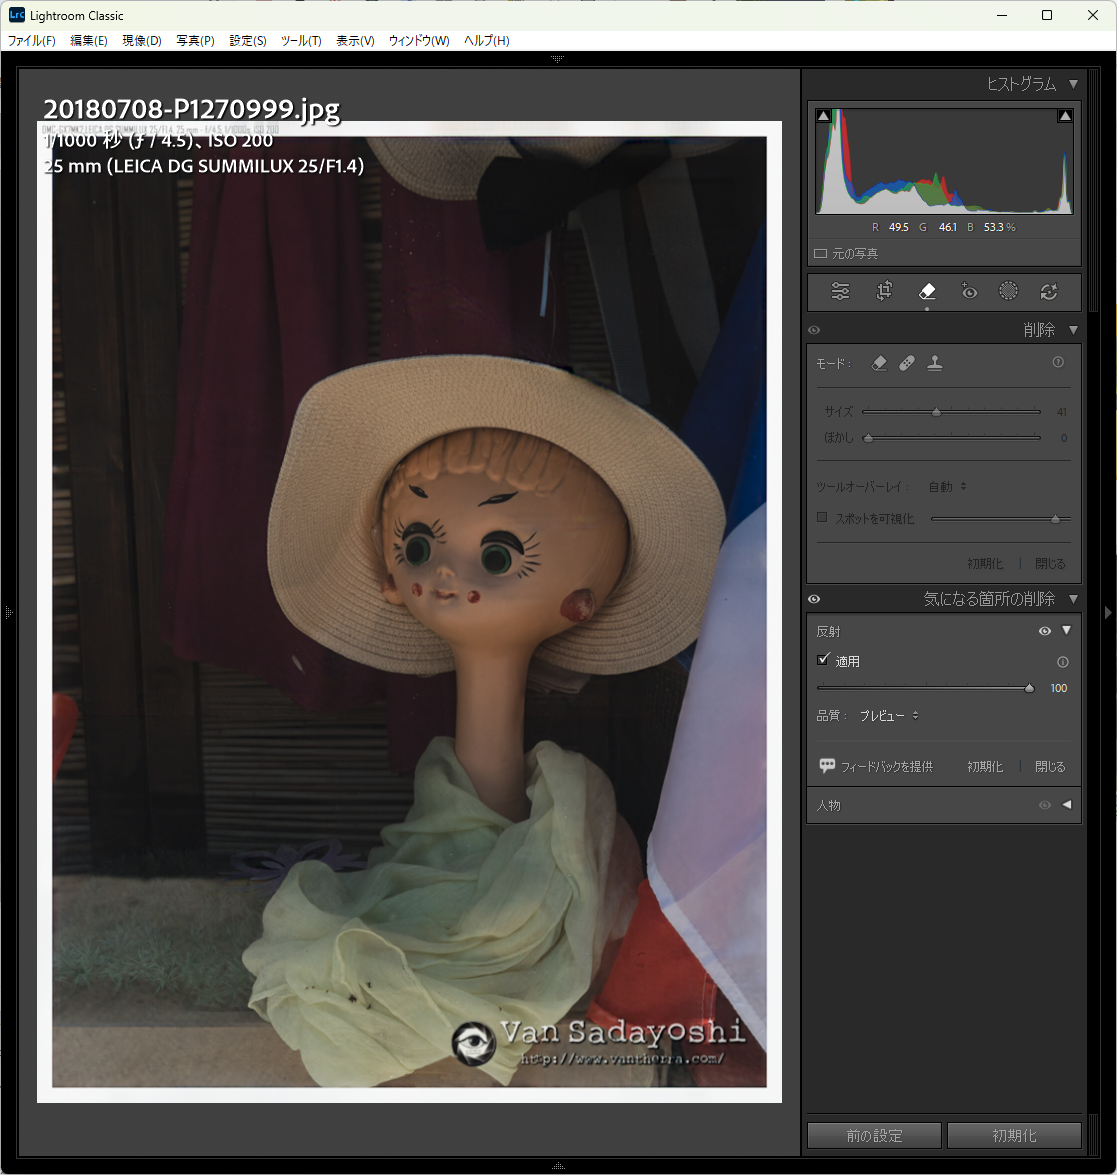Choose the Clone stamp mode icon
1117x1175 pixels.
(934, 364)
